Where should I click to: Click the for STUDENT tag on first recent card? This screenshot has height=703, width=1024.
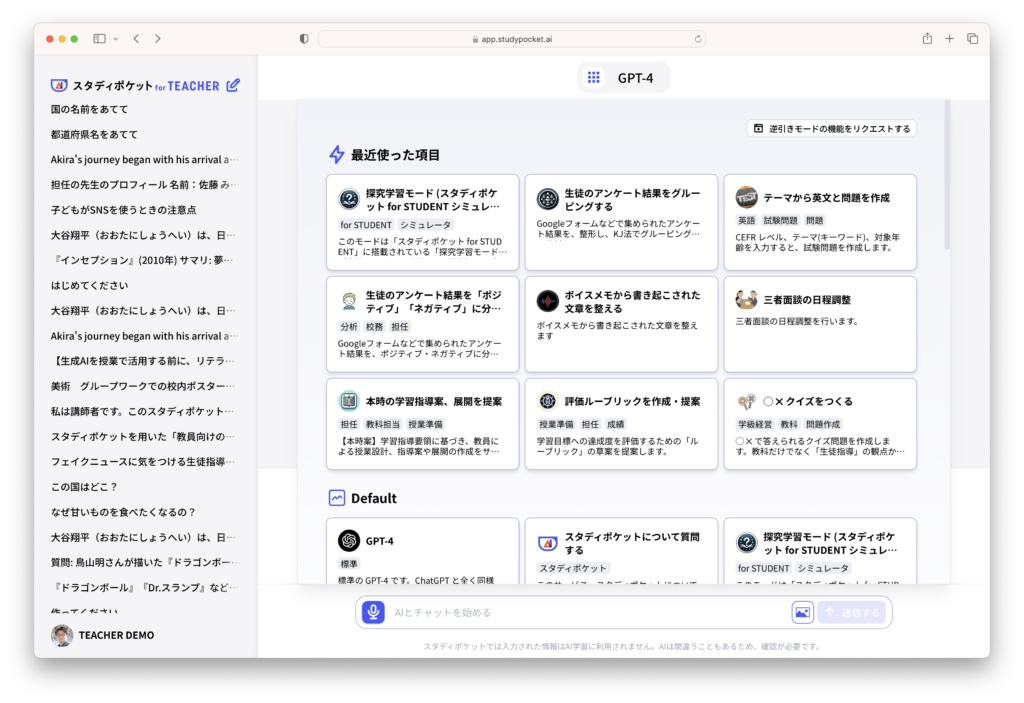[x=366, y=225]
